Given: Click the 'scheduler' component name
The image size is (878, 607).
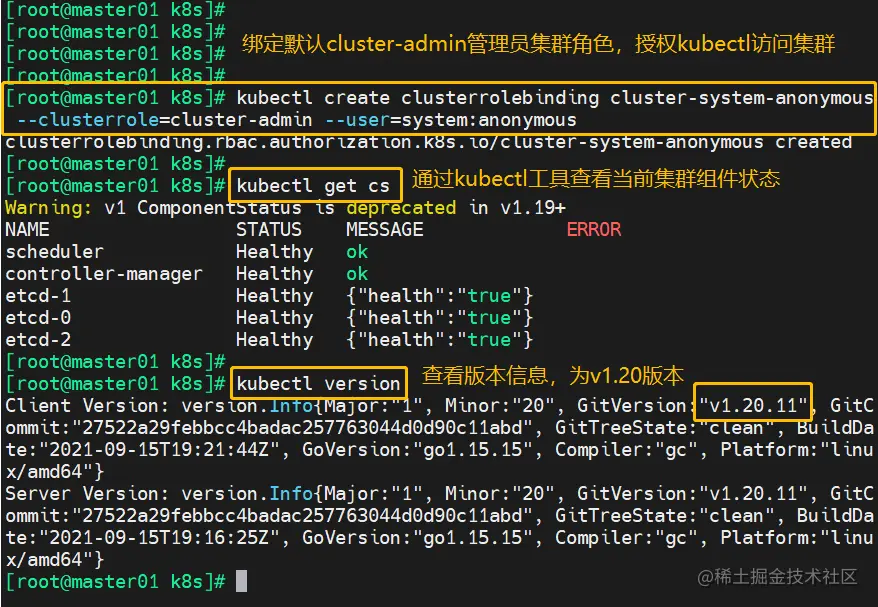Looking at the screenshot, I should coord(54,251).
